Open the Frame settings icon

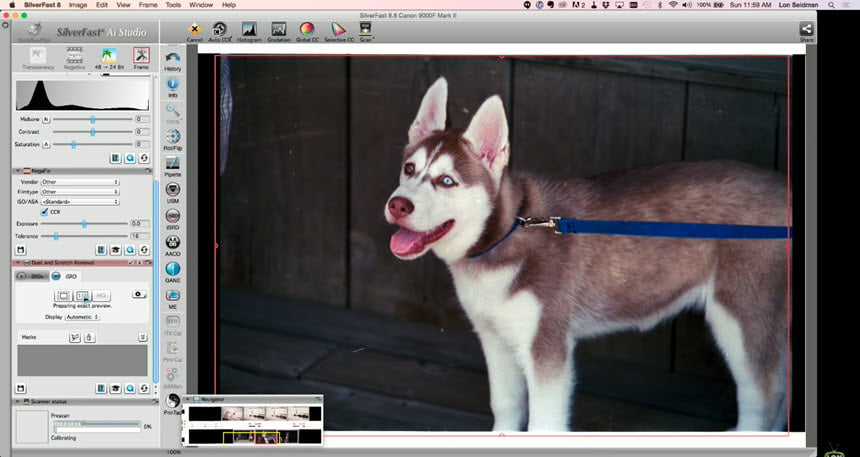pos(141,58)
